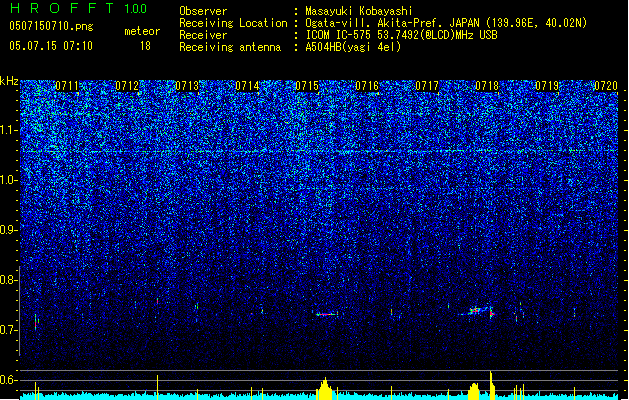The width and height of the screenshot is (629, 400).
Task: Click the 1.0 kHz axis label
Action: point(9,180)
